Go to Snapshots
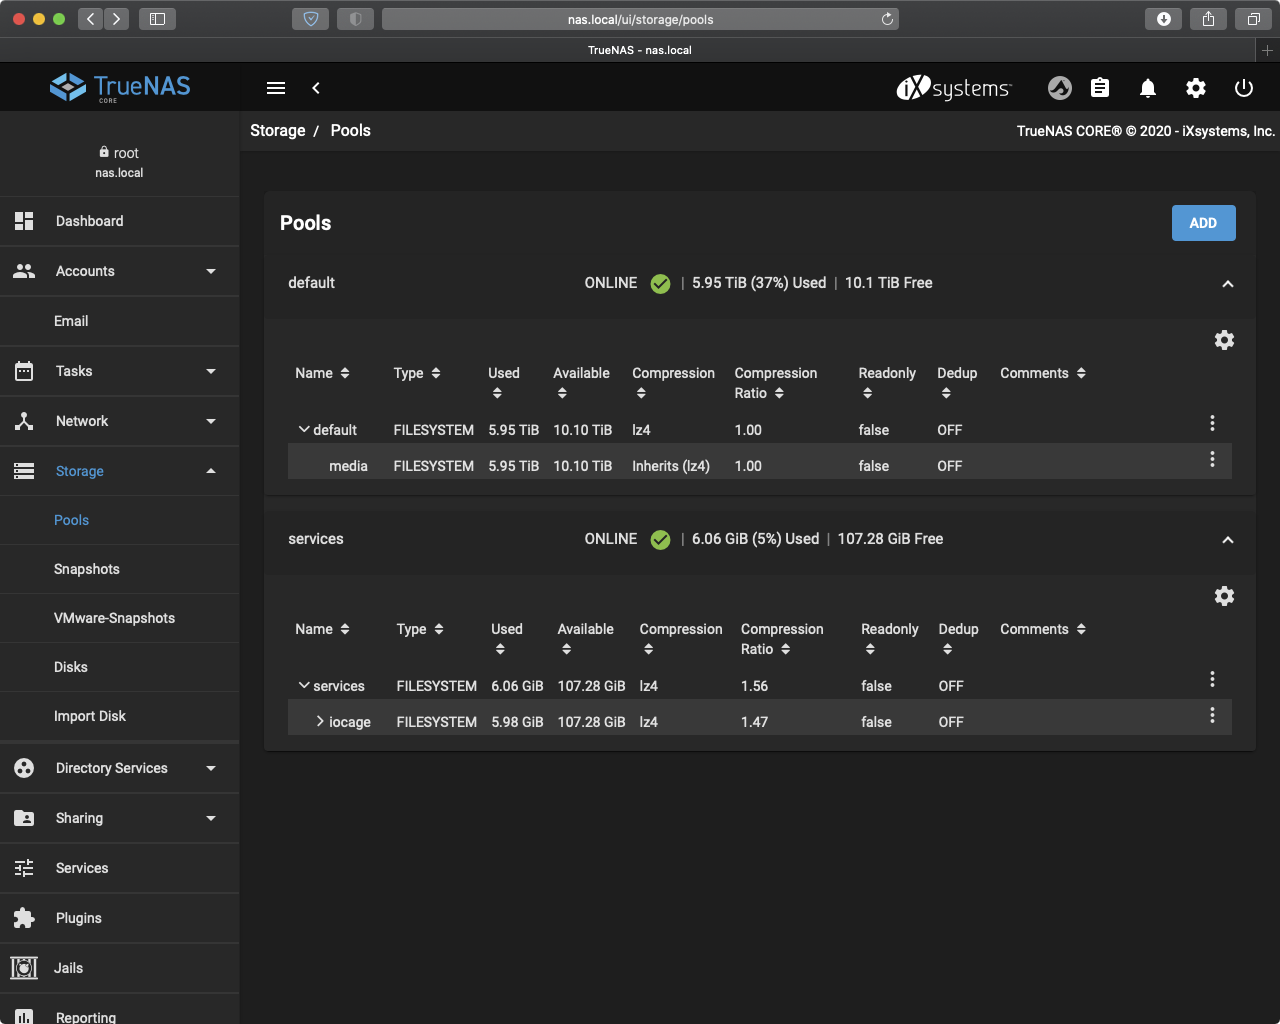The height and width of the screenshot is (1024, 1280). point(120,569)
